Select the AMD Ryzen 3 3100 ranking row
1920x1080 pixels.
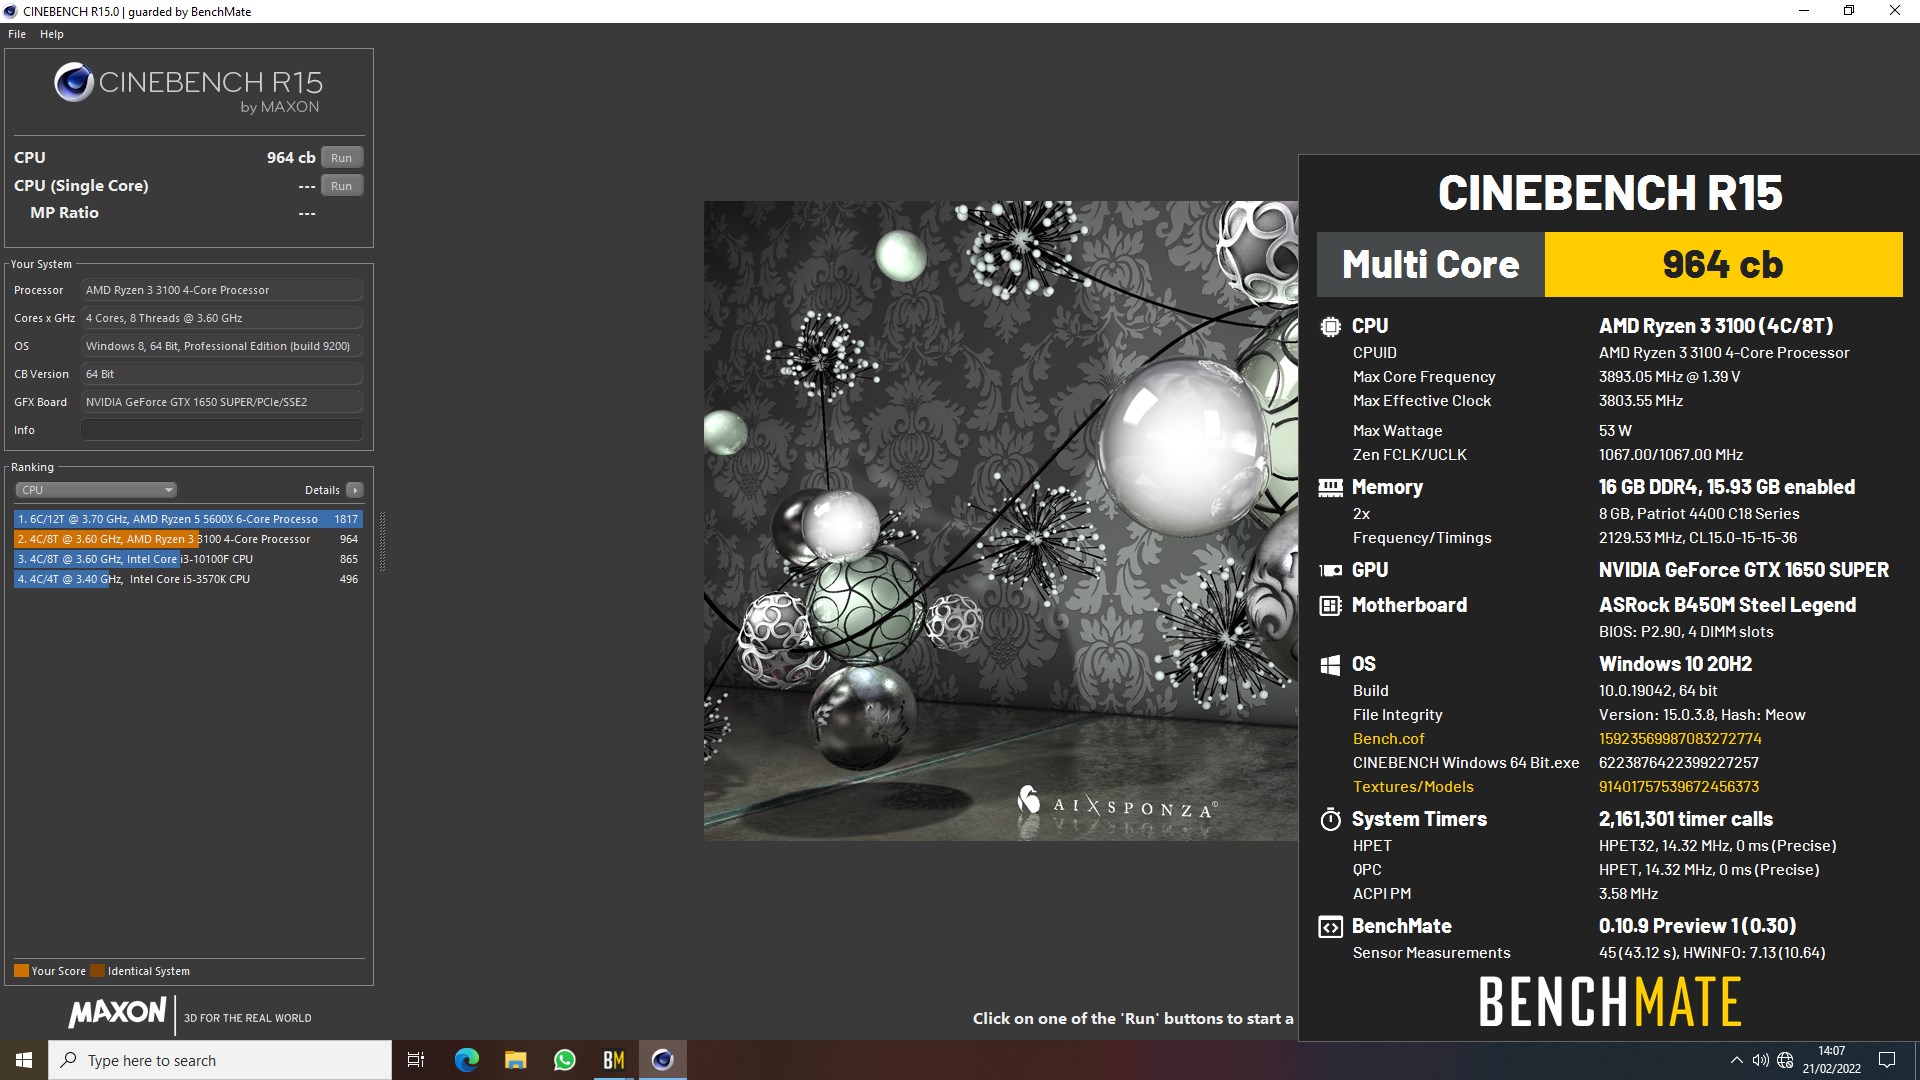[x=188, y=539]
